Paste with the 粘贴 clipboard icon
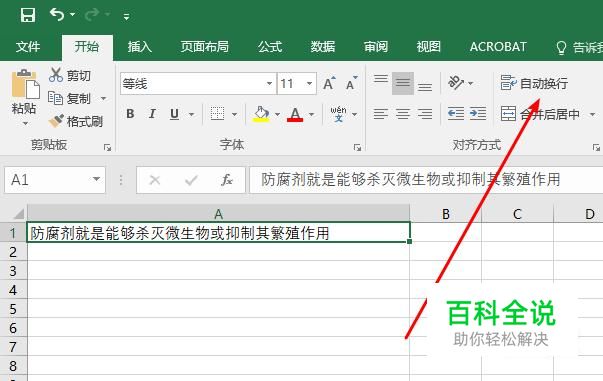Screen dimensions: 603x381 (26, 84)
